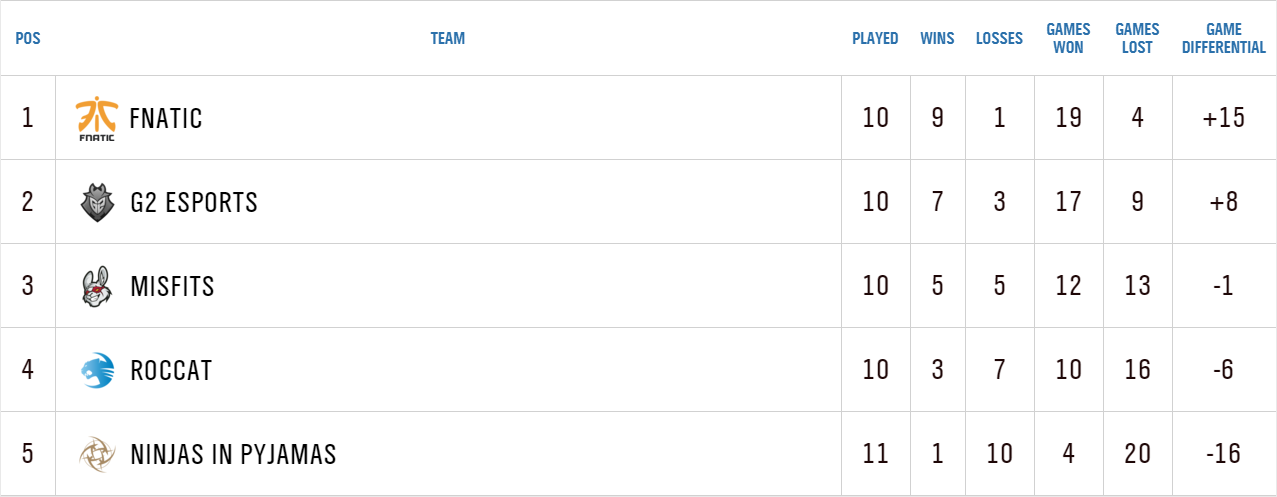The height and width of the screenshot is (497, 1277).
Task: Click the Fnatic team logo
Action: pos(96,118)
